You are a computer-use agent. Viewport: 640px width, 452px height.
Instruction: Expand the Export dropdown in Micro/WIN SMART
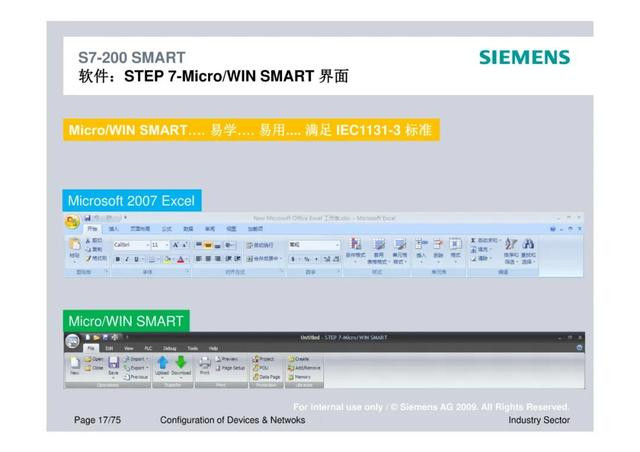pos(147,368)
